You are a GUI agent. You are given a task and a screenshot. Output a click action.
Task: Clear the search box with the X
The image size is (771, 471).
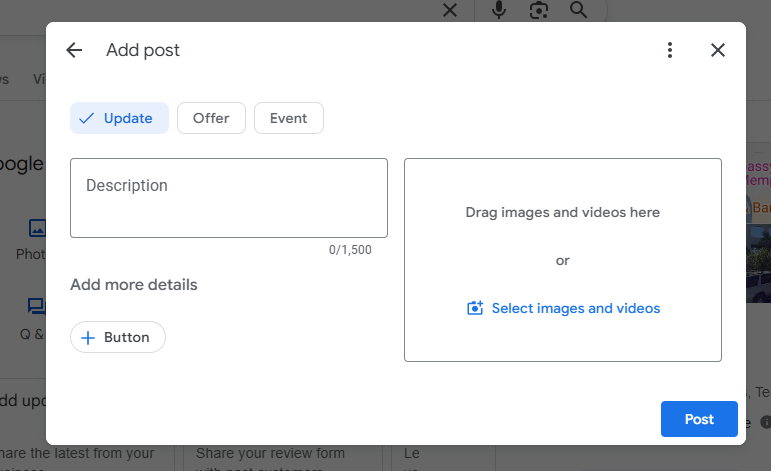tap(450, 10)
